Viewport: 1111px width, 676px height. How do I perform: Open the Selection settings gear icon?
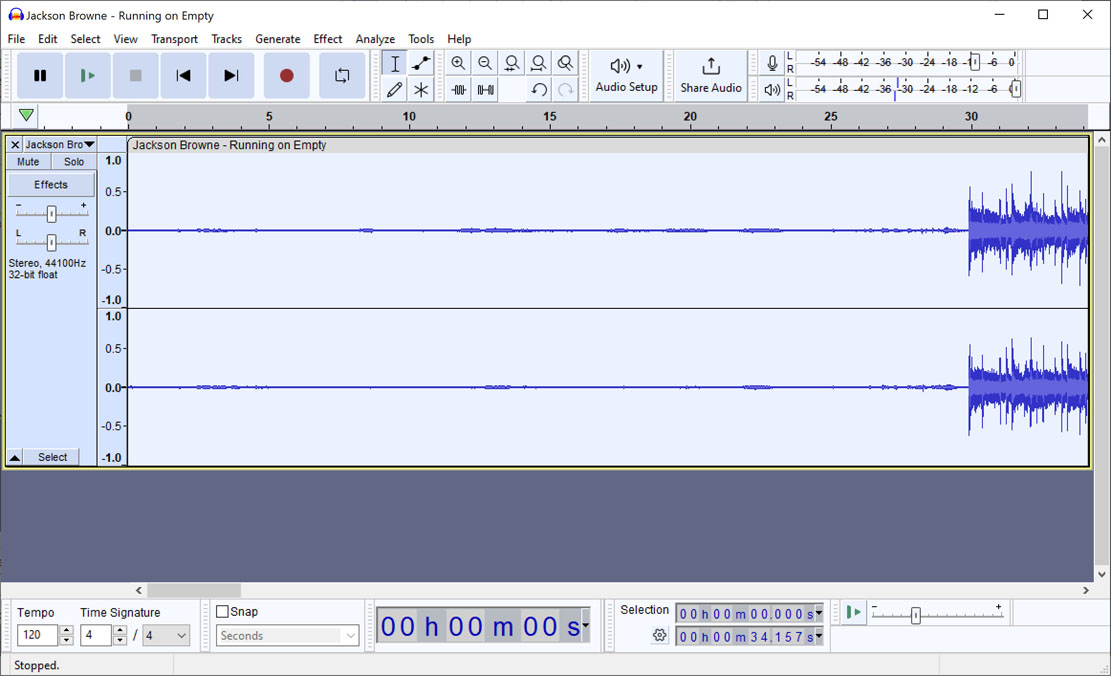660,635
